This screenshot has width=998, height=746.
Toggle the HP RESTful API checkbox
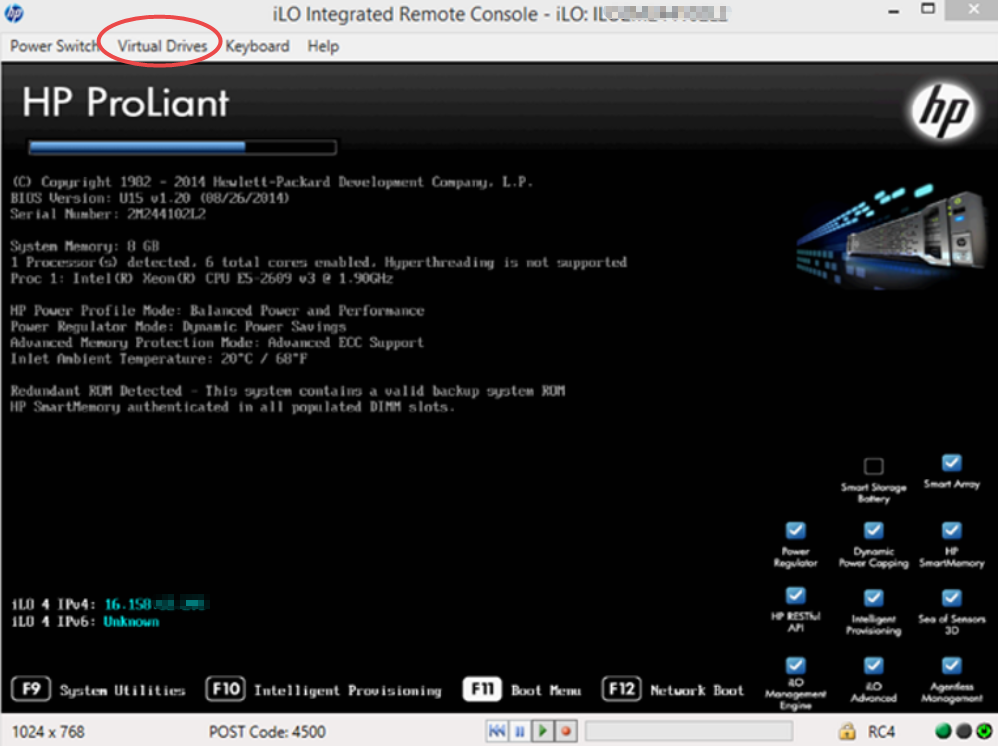pos(796,595)
